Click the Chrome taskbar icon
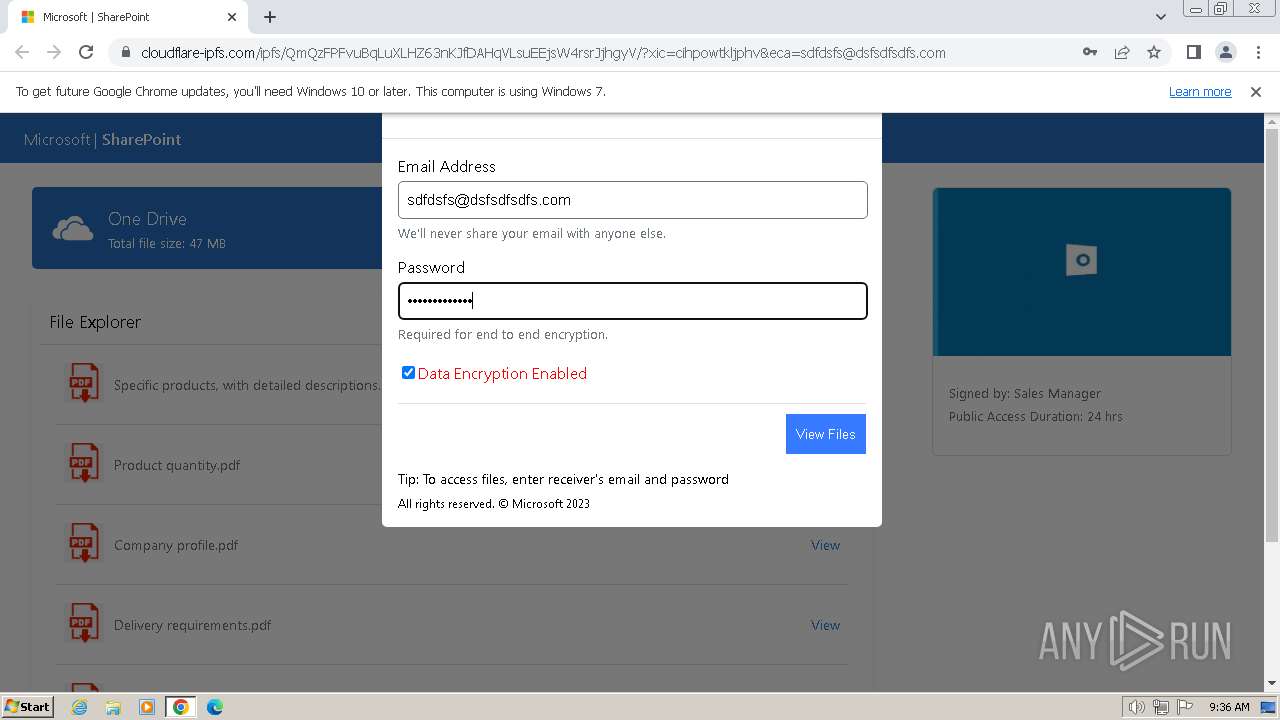 (181, 707)
